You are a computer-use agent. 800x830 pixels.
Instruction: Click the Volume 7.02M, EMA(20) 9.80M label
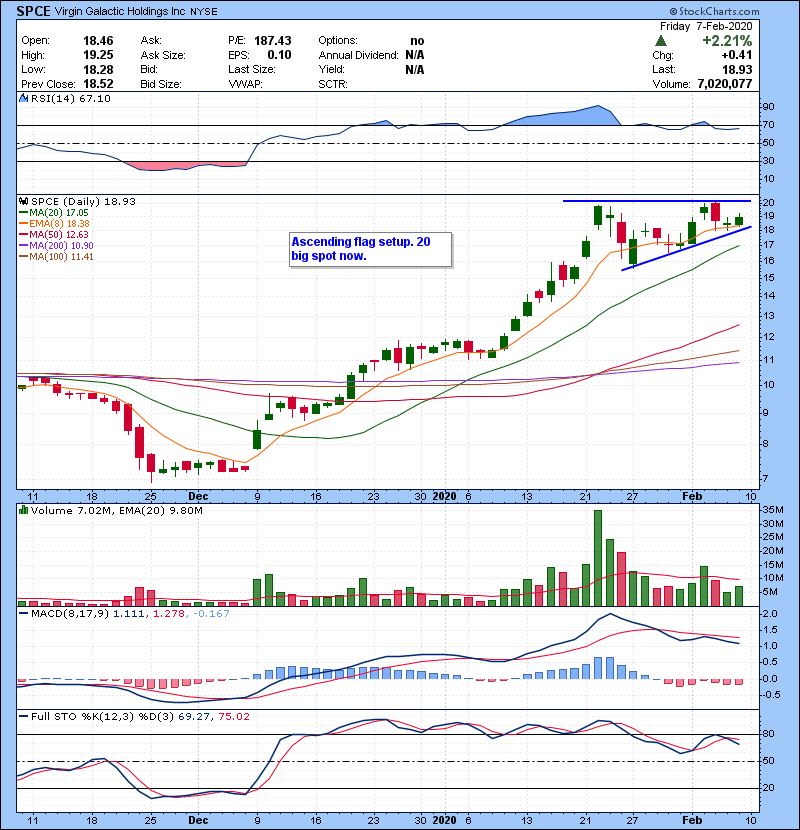coord(116,510)
